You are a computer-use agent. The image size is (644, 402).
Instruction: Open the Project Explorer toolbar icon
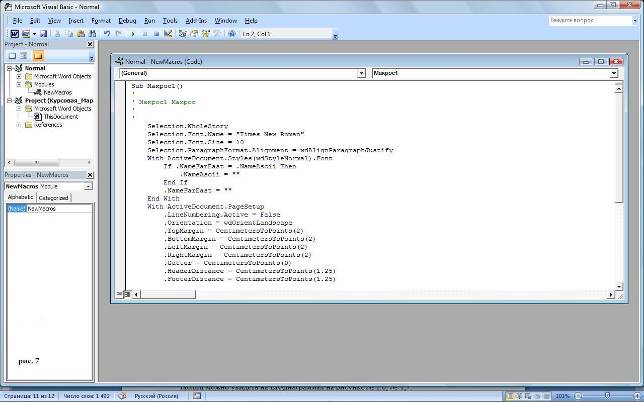183,34
